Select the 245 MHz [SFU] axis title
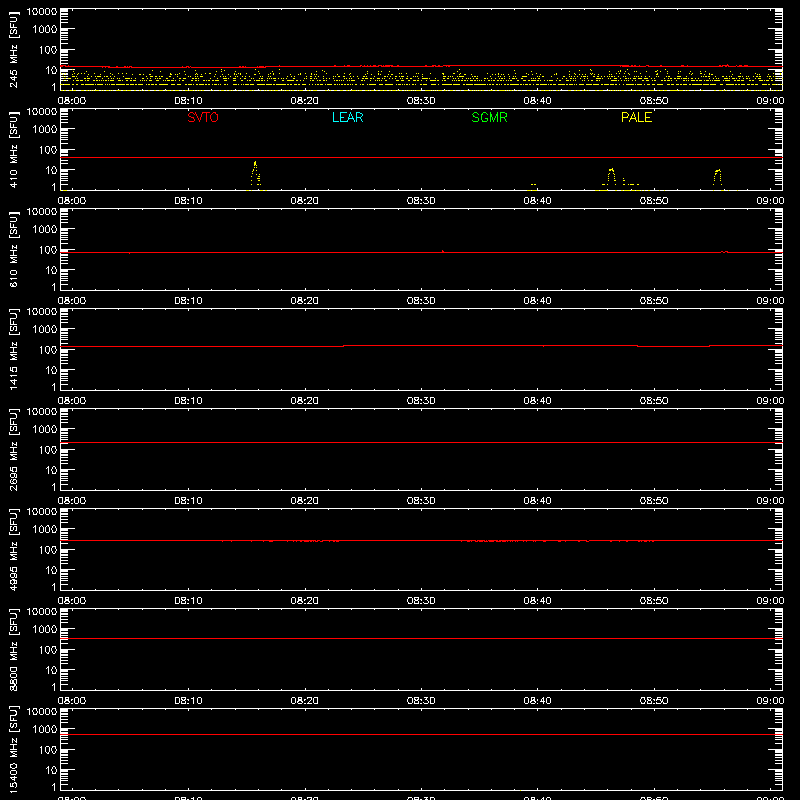Viewport: 800px width, 800px height. tap(13, 49)
